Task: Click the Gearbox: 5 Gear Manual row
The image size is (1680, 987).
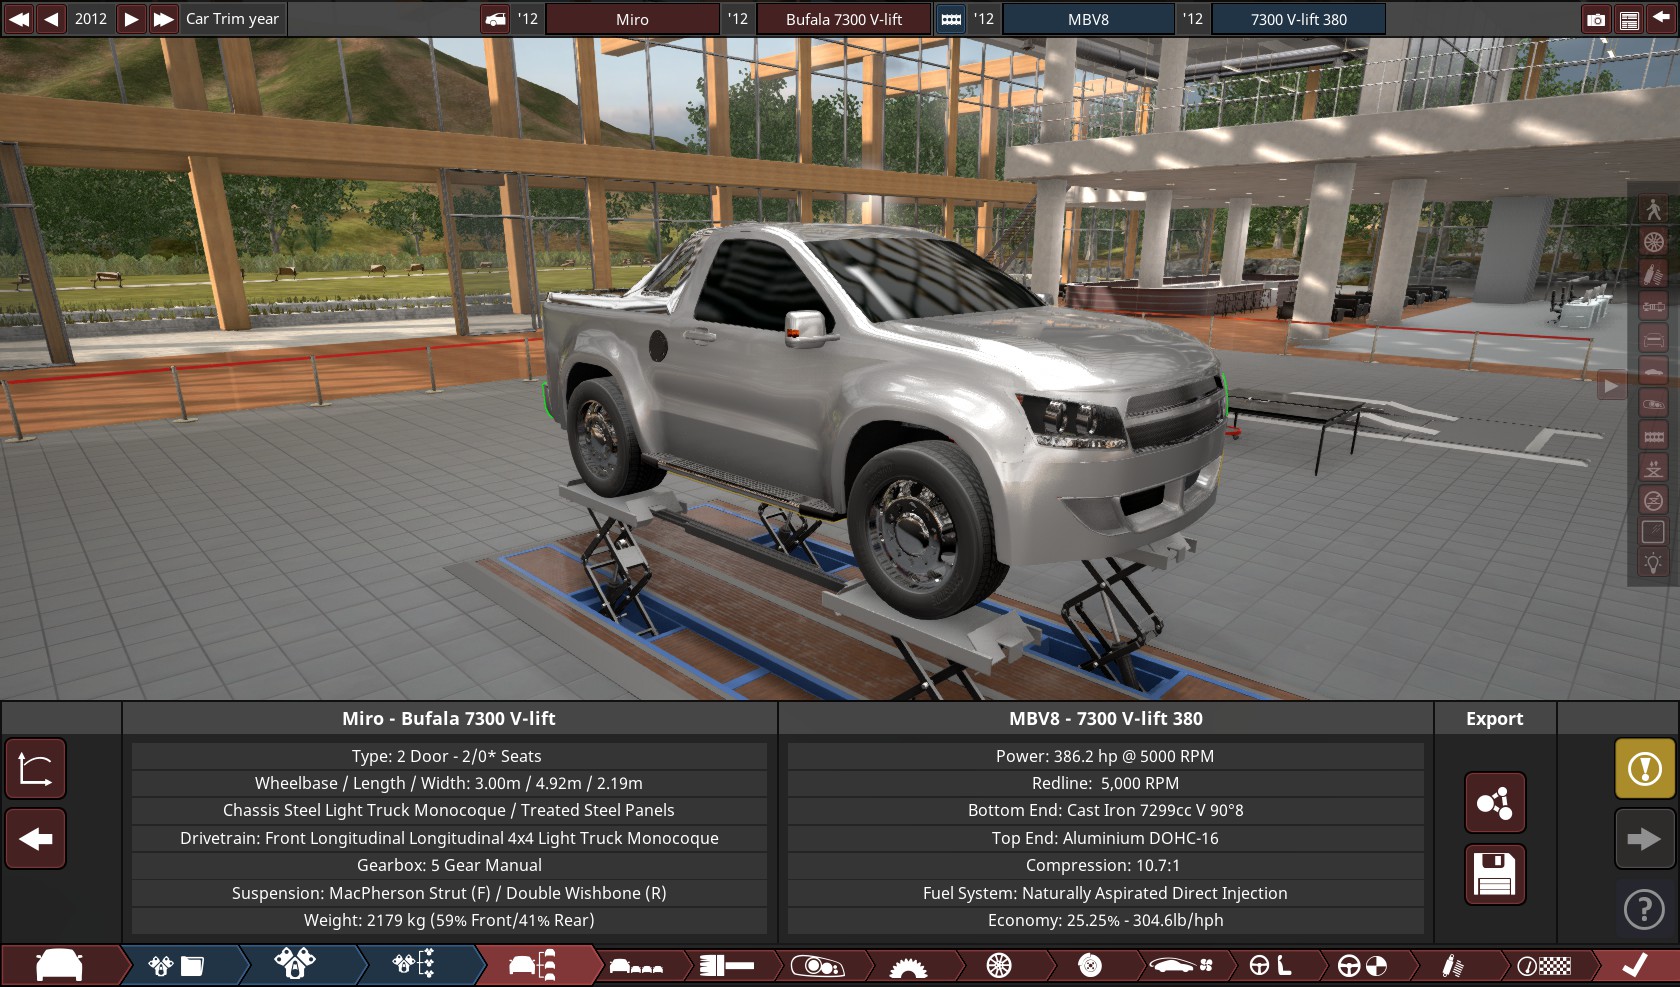Action: pos(449,865)
